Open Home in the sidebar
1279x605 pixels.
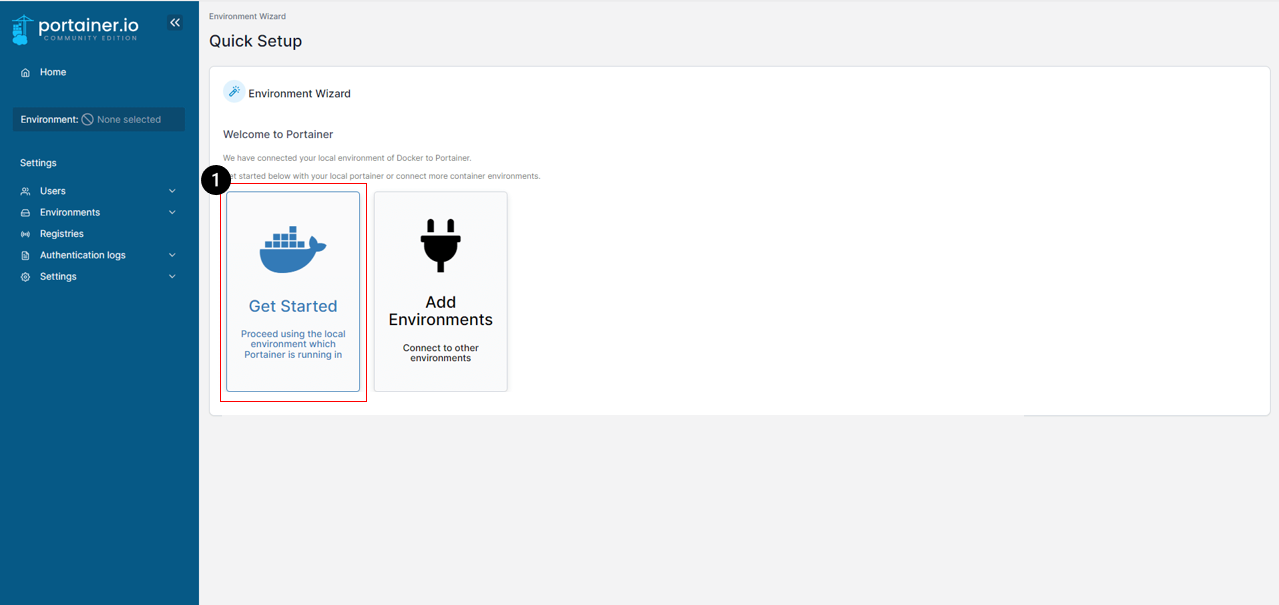click(x=53, y=72)
